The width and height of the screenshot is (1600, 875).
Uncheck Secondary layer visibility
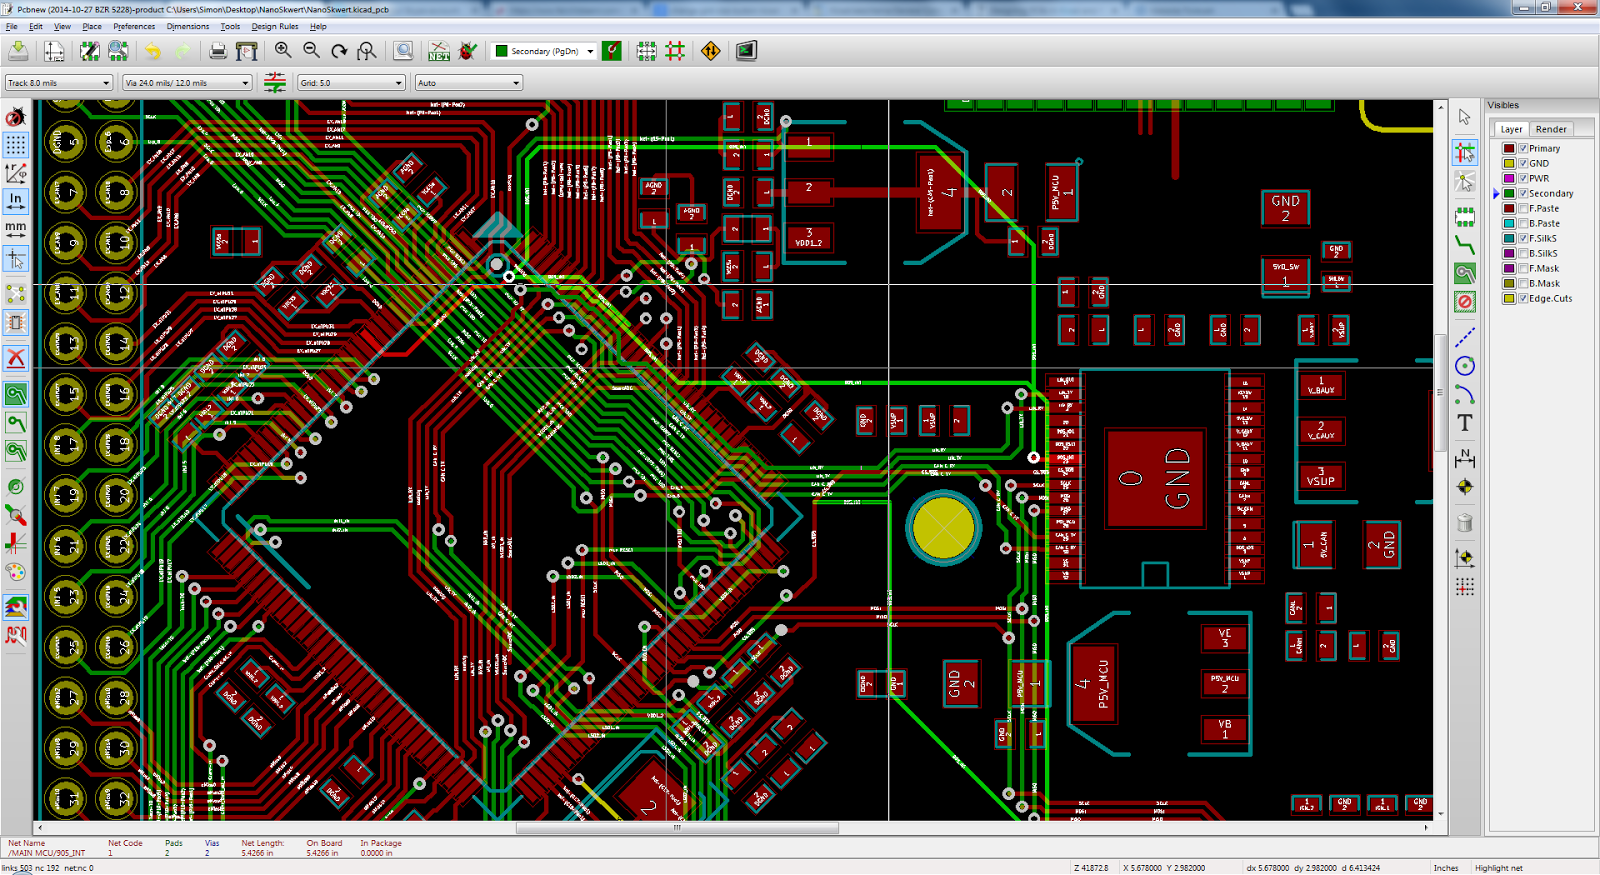pos(1523,193)
